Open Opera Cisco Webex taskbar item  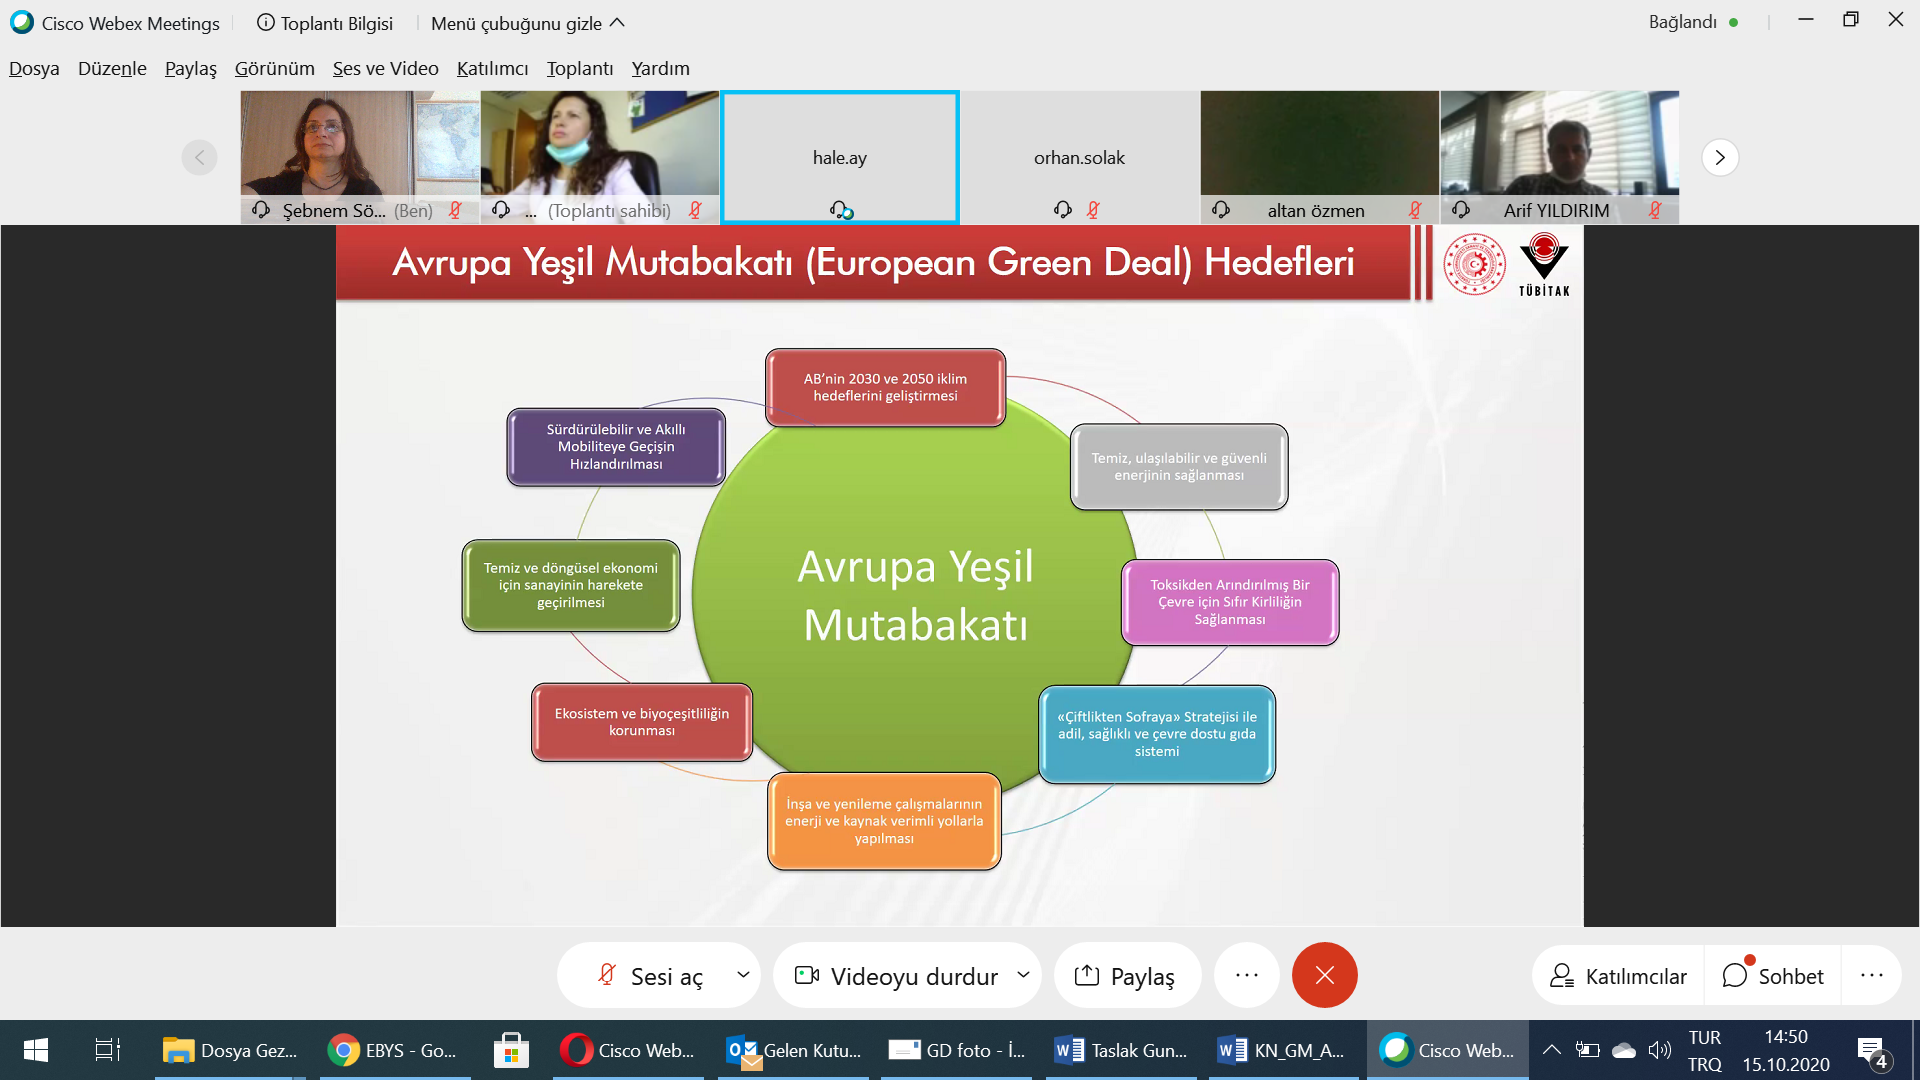tap(628, 1050)
